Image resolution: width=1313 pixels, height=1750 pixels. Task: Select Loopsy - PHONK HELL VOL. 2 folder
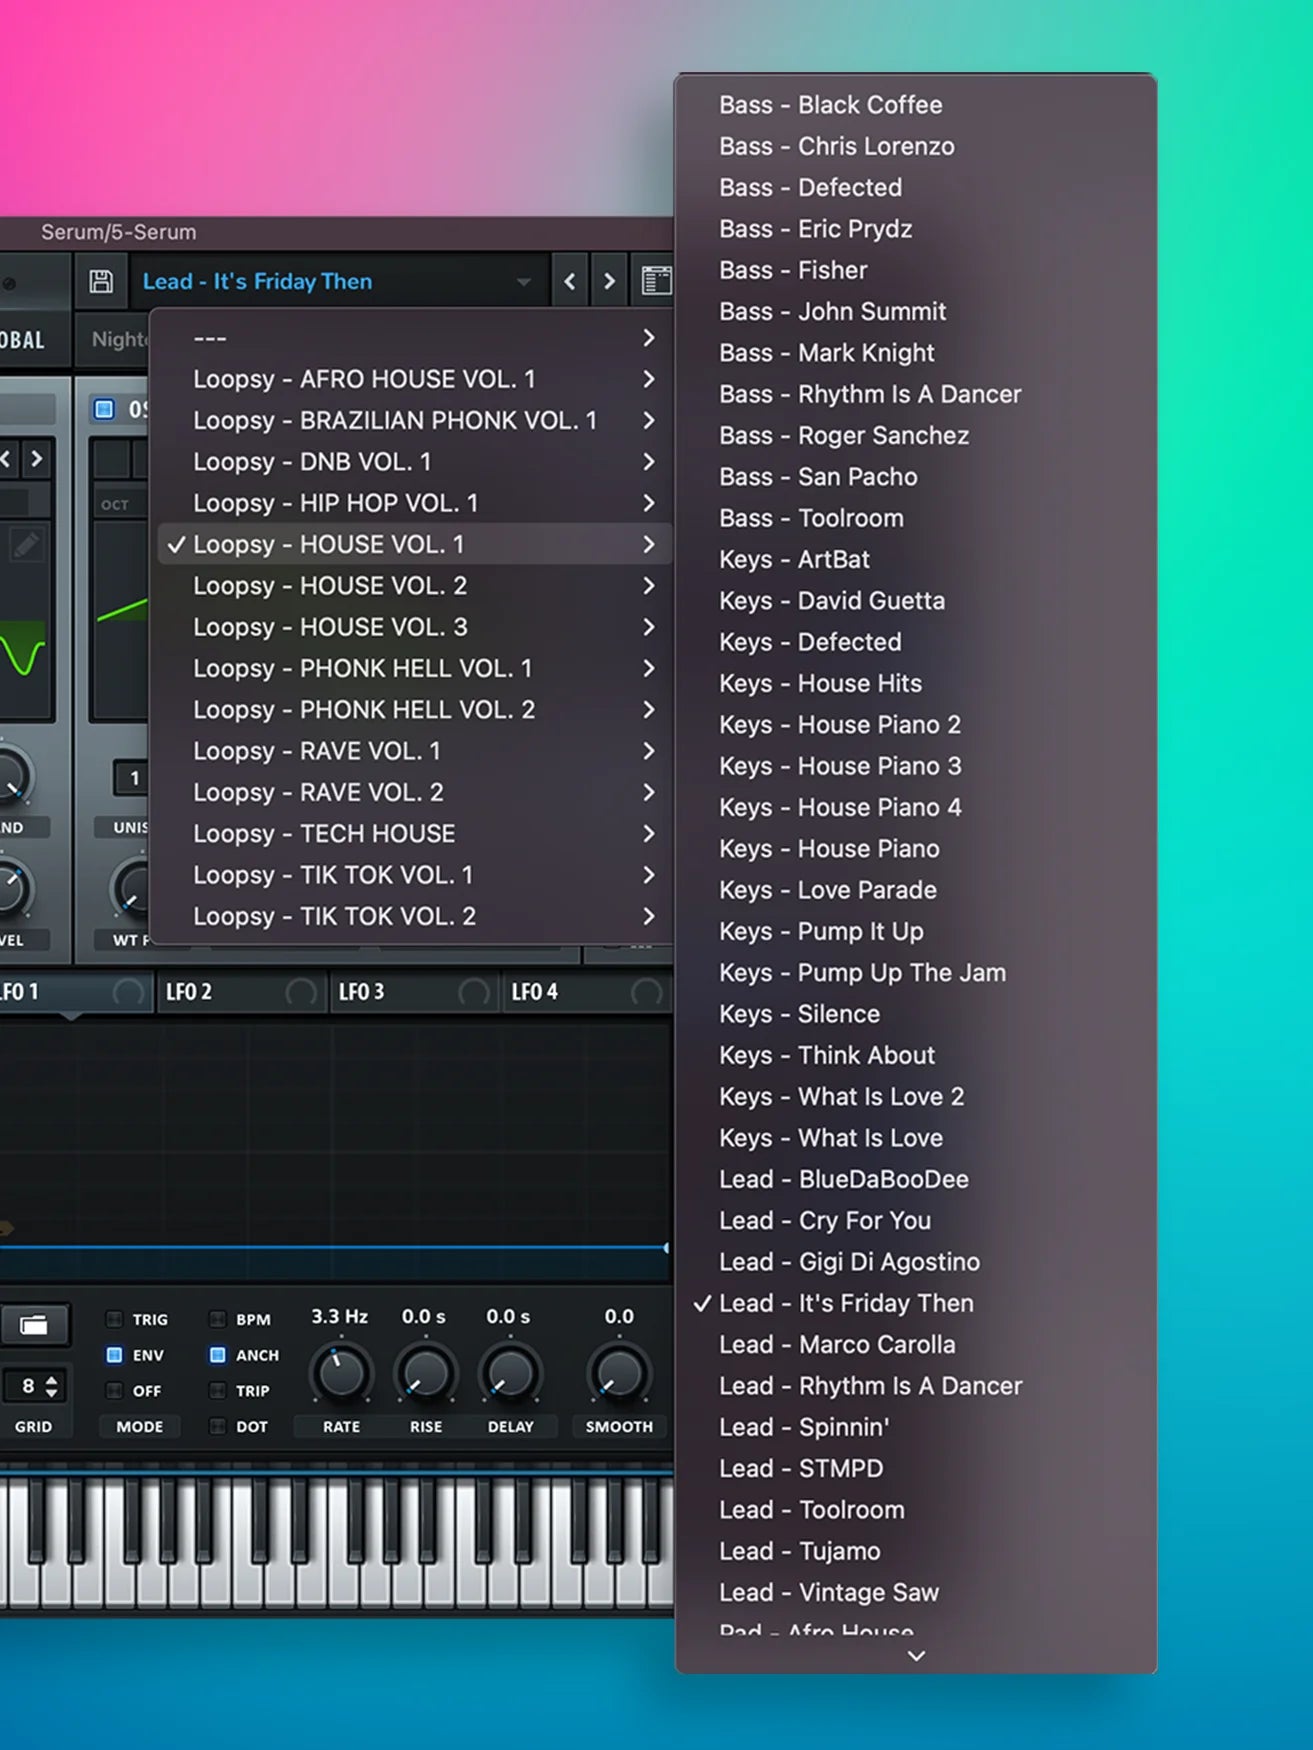414,710
